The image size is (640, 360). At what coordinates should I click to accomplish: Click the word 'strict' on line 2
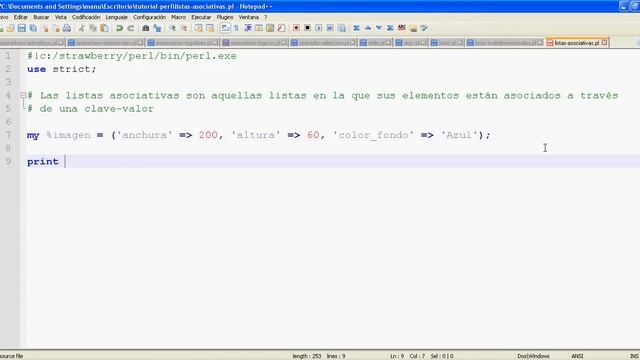(71, 69)
